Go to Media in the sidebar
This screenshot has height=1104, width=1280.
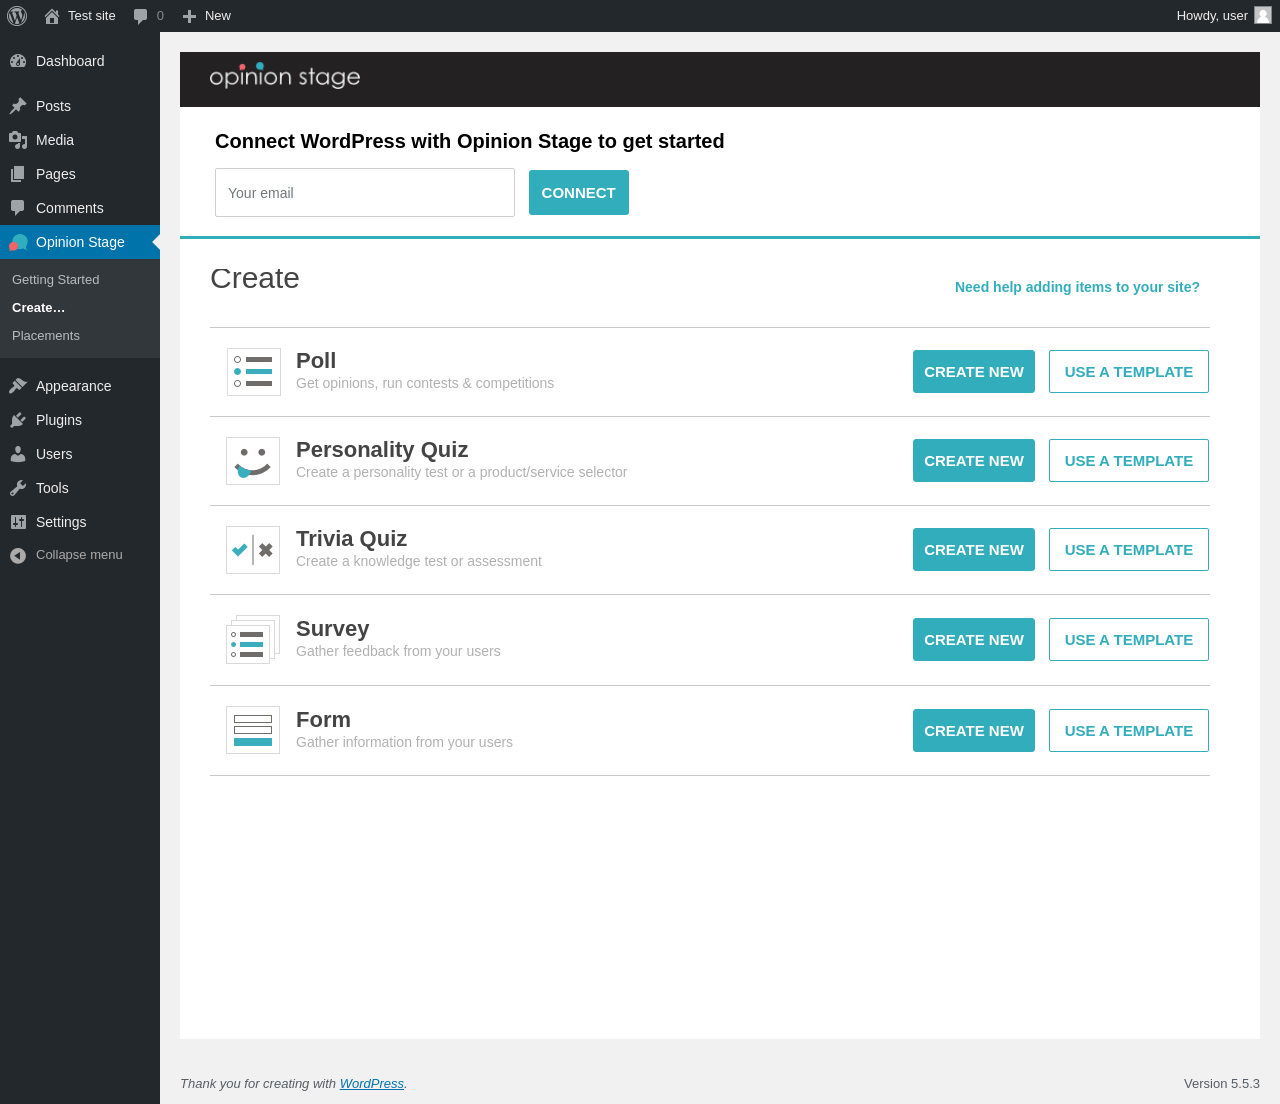click(80, 140)
